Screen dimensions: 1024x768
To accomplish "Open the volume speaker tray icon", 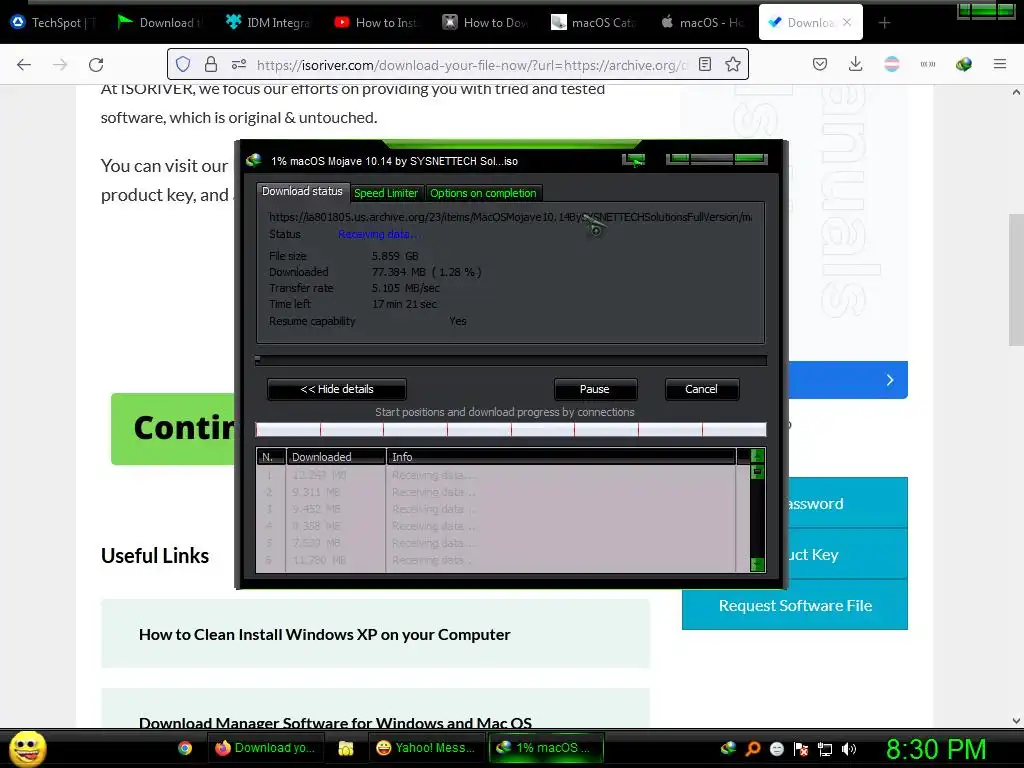I will pyautogui.click(x=849, y=749).
